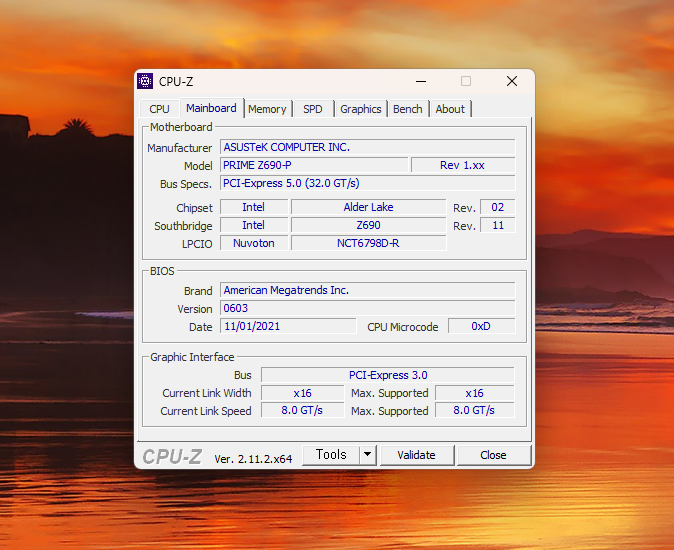Select Bus Specs value PCI-Express 5.0
The image size is (674, 550).
368,183
